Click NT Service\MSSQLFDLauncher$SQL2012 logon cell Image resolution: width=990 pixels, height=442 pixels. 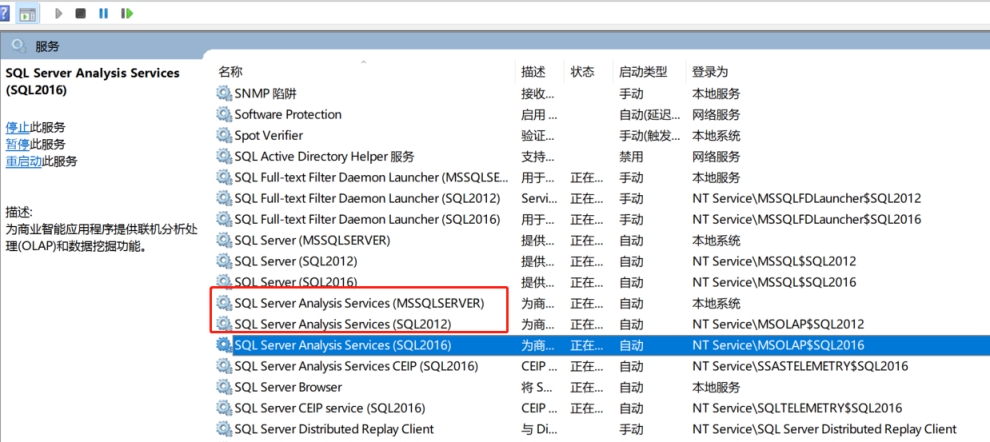(806, 198)
